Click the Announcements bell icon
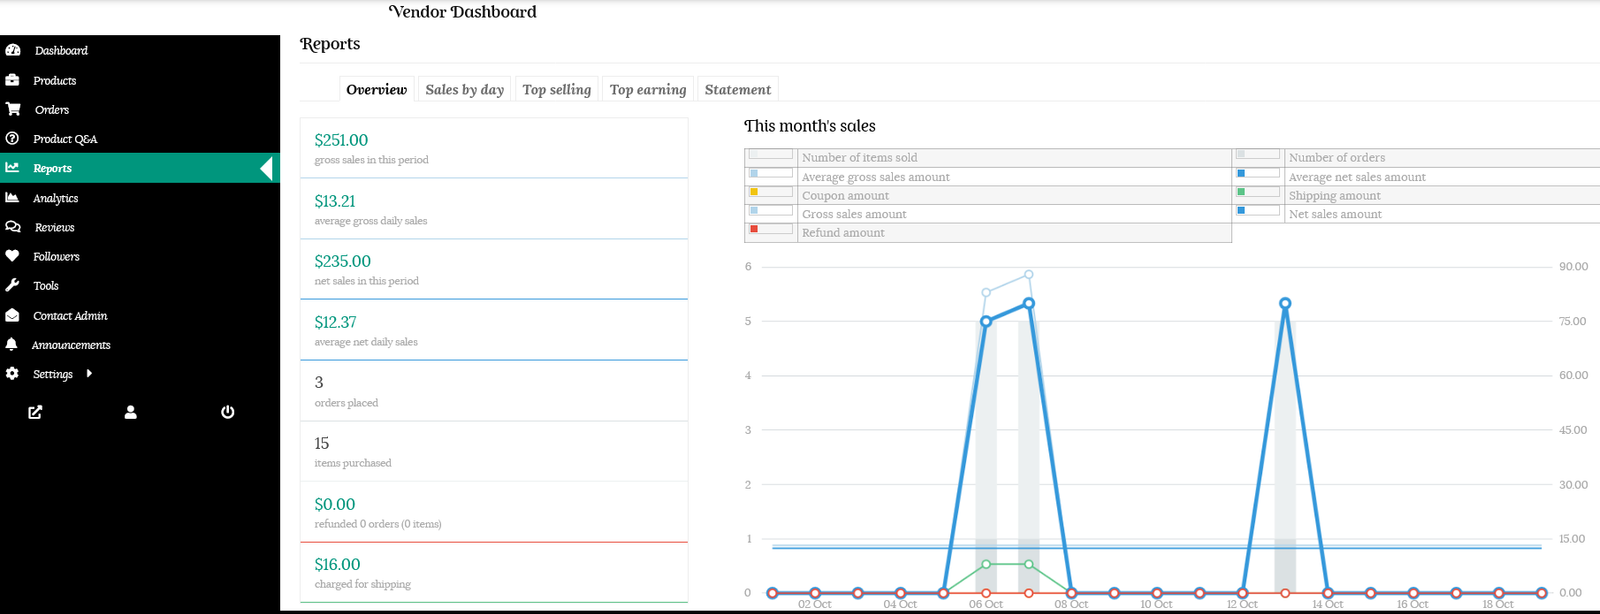The image size is (1600, 614). click(x=12, y=344)
